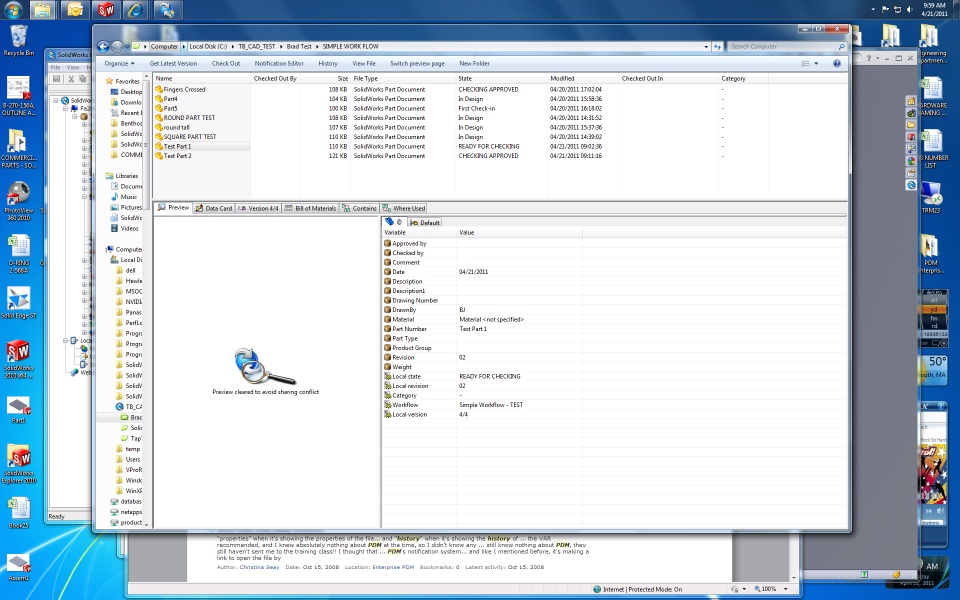Image resolution: width=960 pixels, height=600 pixels.
Task: Open File menu in SolidWorks Explorer window
Action: tap(56, 67)
